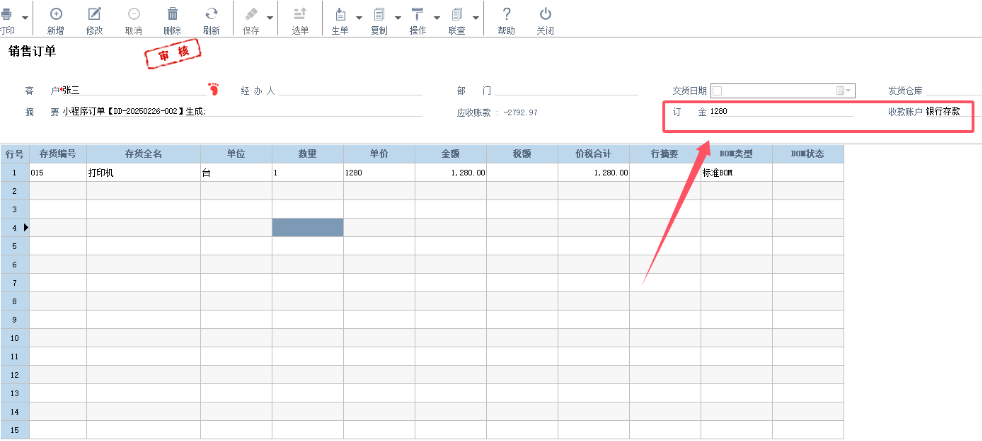Click the BOM状态 column header
The image size is (982, 441).
pyautogui.click(x=807, y=154)
